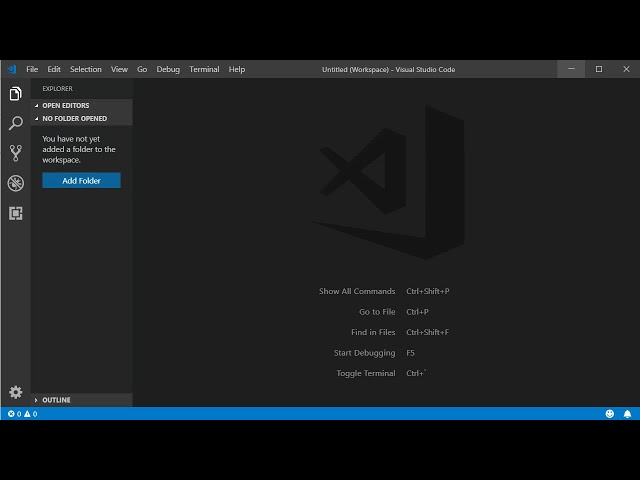Show errors and warnings count in status bar
640x480 pixels.
click(22, 413)
